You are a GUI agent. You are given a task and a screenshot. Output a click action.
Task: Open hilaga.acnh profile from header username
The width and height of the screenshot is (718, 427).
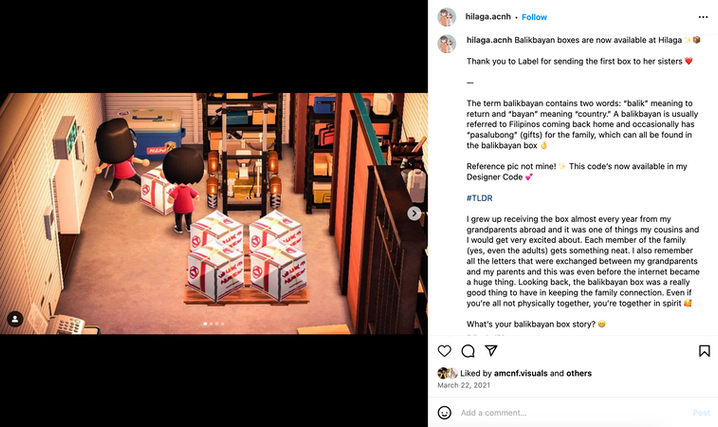[488, 16]
